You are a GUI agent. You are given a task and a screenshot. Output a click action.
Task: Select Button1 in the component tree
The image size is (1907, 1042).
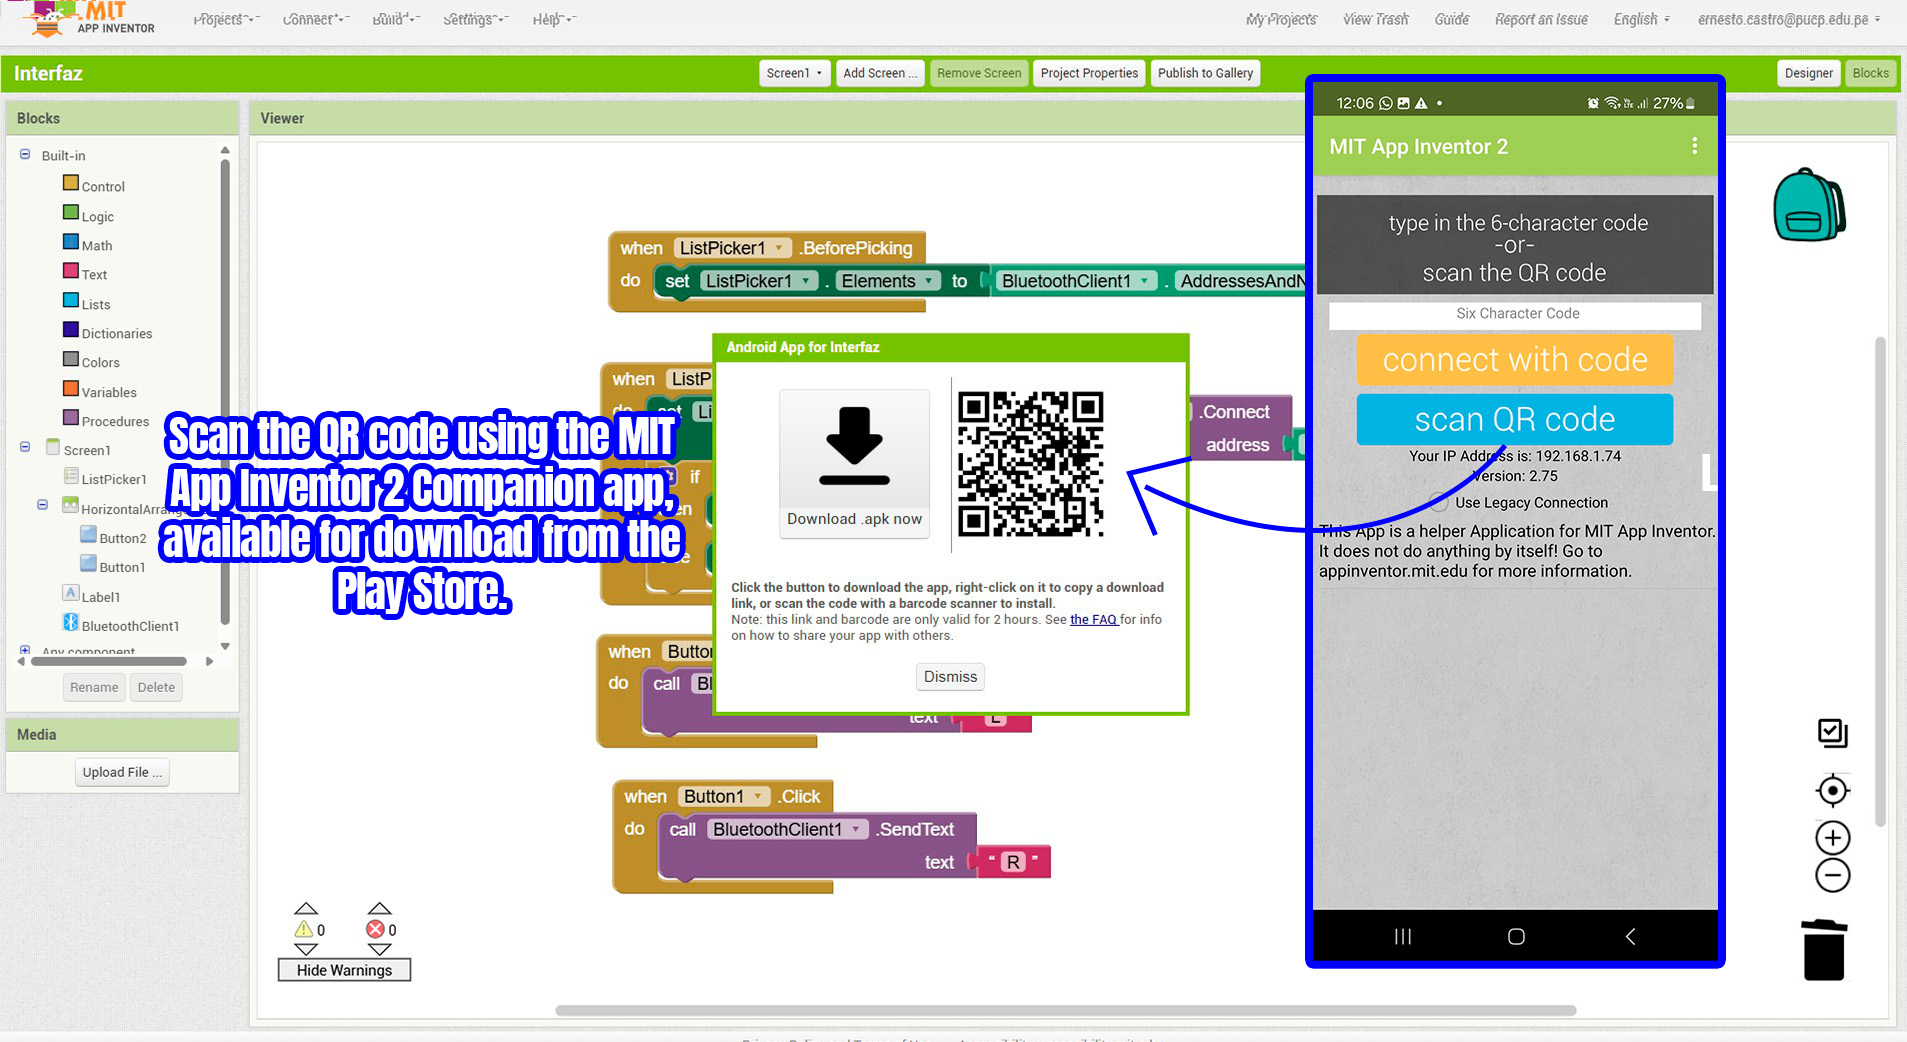click(x=113, y=566)
